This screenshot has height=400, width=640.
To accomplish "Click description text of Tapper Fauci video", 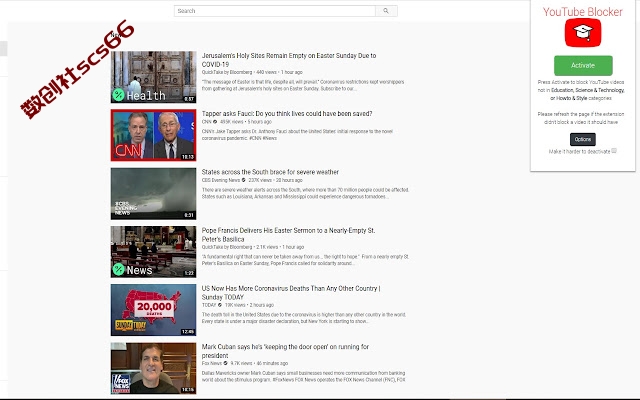I will pos(297,135).
